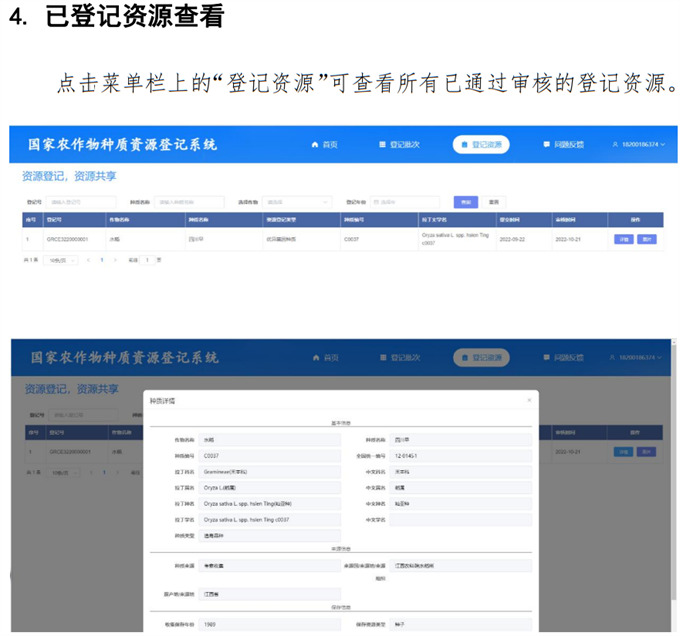Image resolution: width=680 pixels, height=636 pixels.
Task: Click previous-page arrow in first screenshot's pagination
Action: tap(88, 260)
